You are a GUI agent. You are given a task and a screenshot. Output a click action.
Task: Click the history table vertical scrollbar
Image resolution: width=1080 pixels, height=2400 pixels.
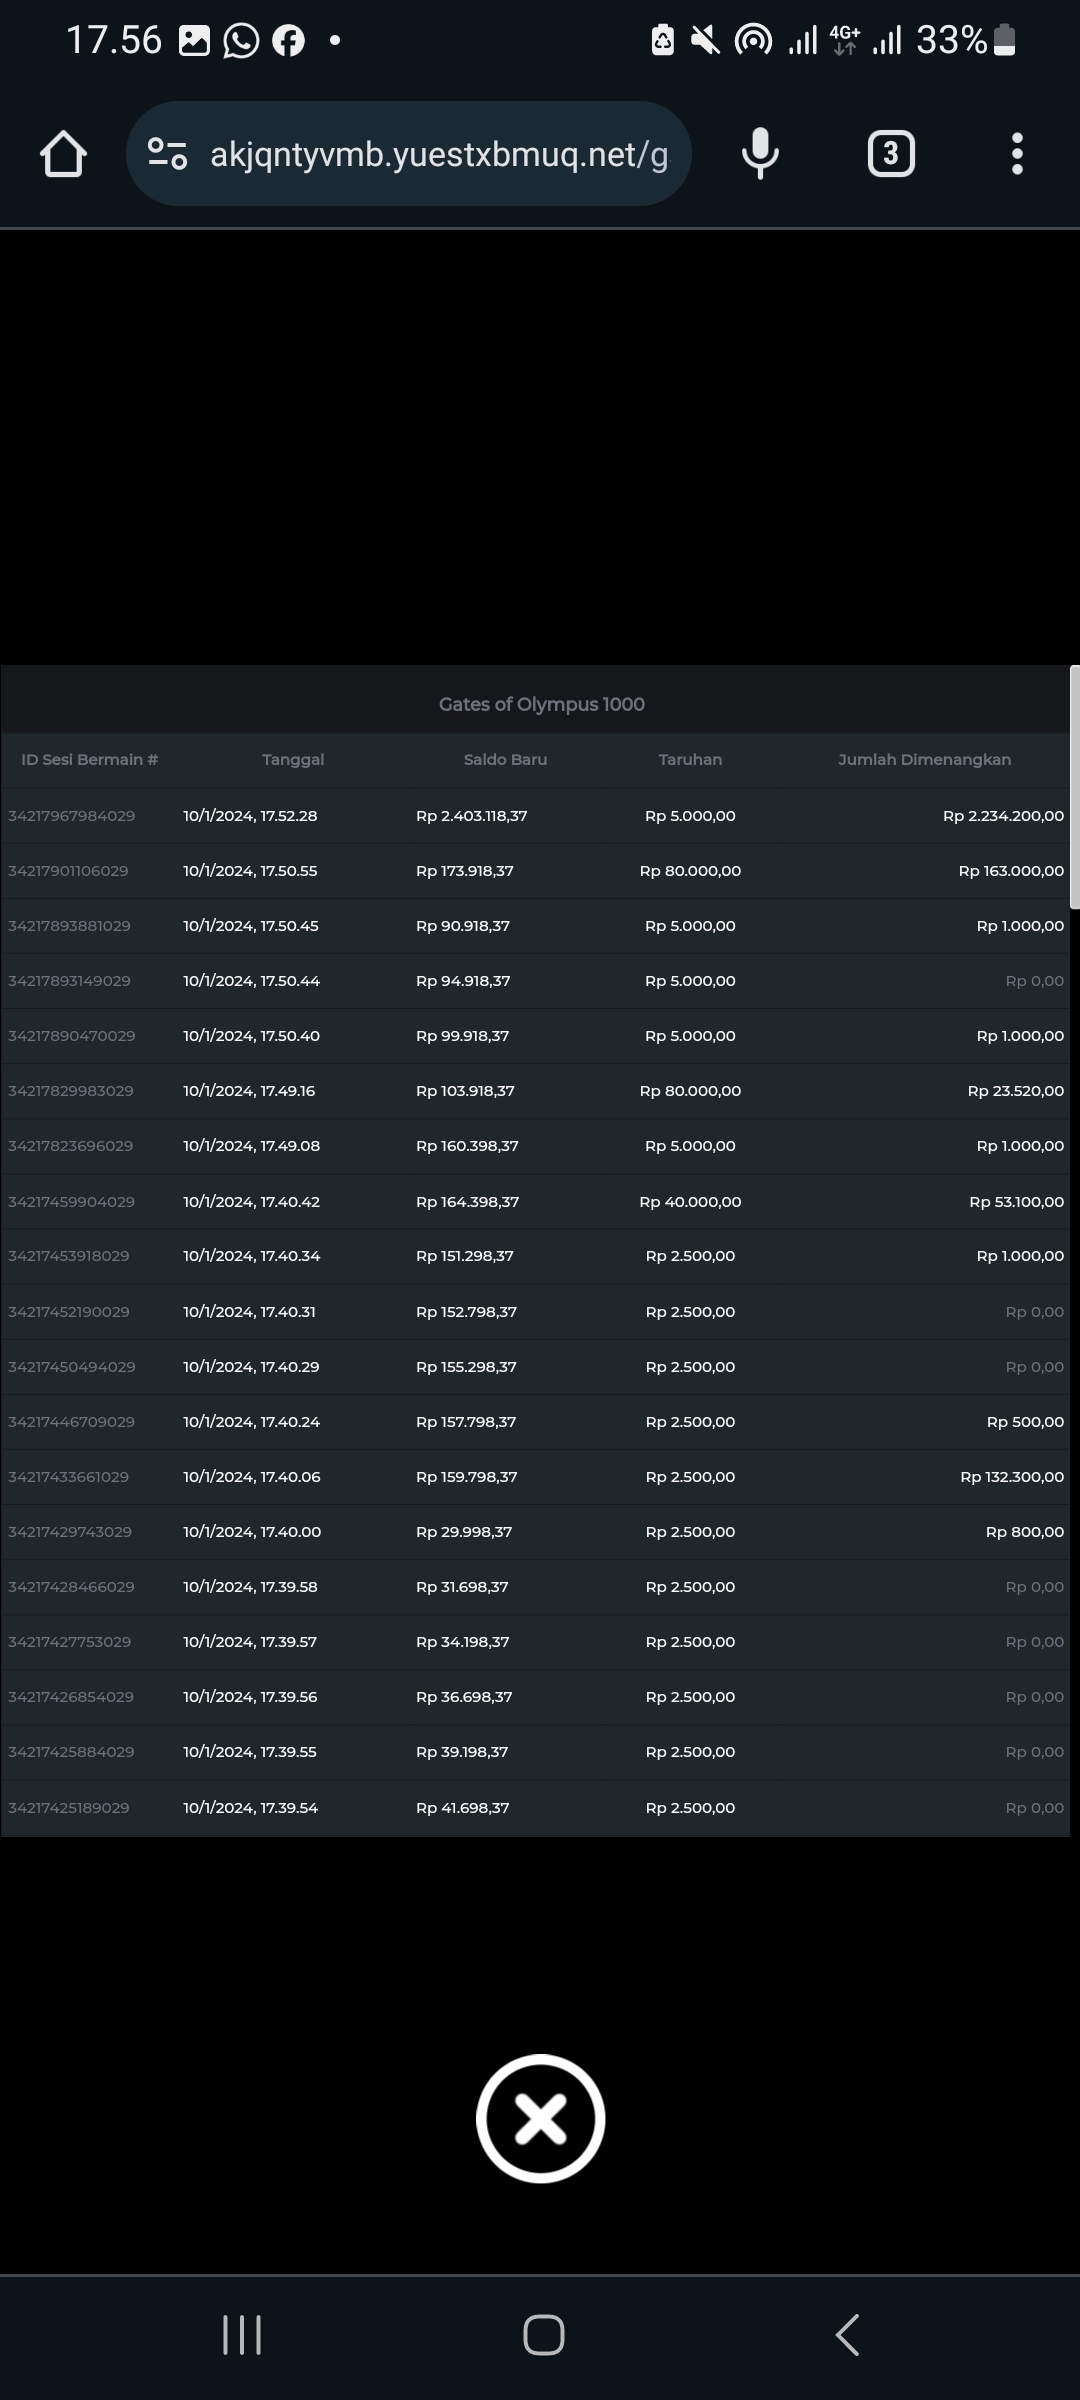[x=1074, y=788]
